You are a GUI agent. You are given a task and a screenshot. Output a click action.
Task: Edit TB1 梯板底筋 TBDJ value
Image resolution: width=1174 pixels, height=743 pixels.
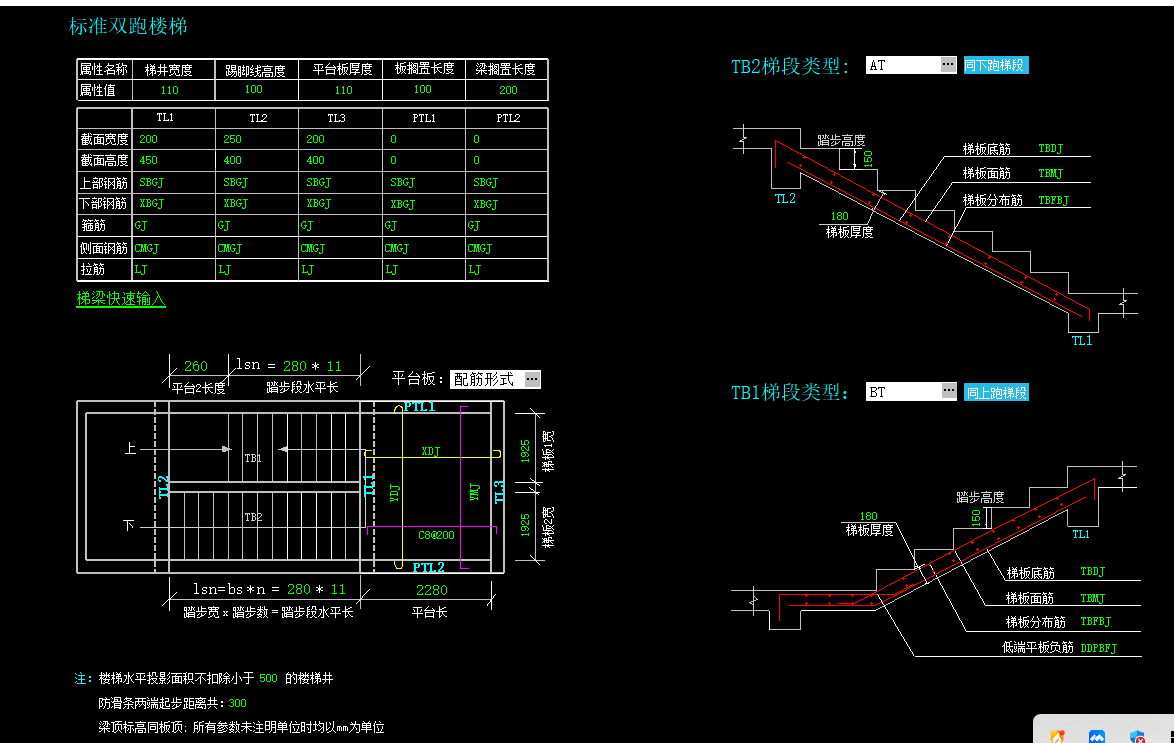1092,571
